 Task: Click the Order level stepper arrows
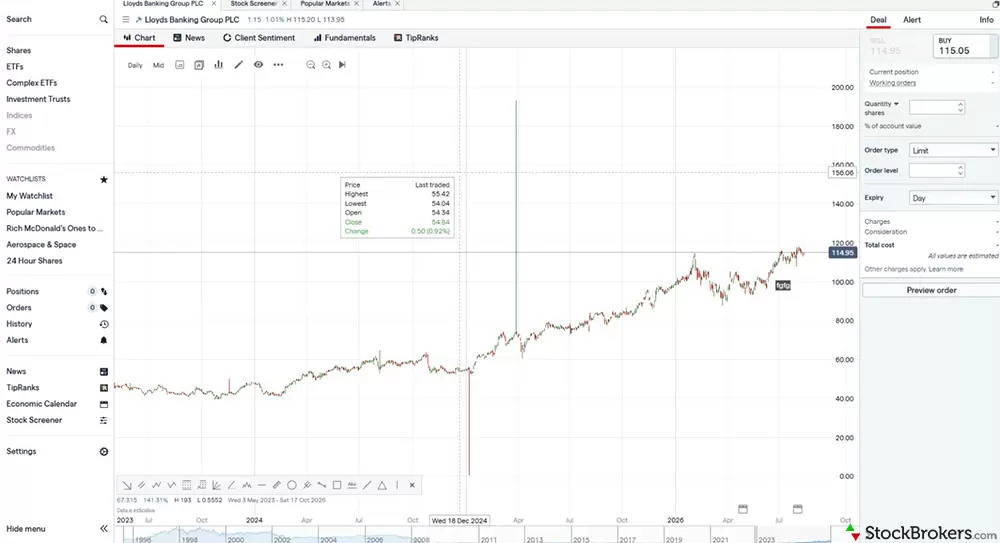(x=960, y=170)
